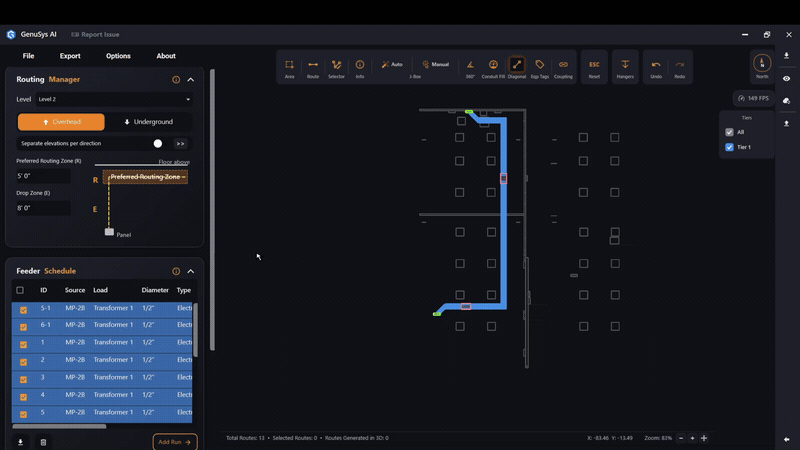Select the Coupling tool

coord(563,68)
